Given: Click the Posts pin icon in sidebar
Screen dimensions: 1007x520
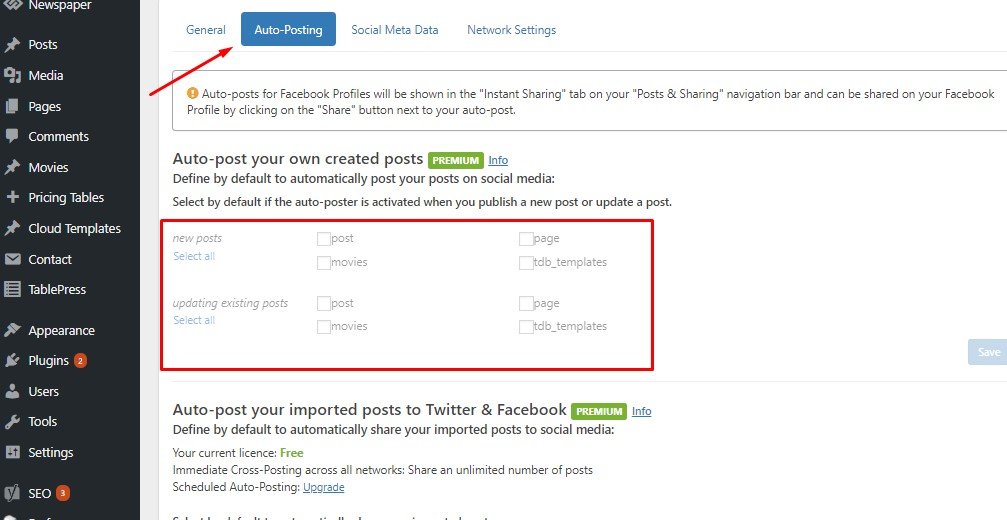Looking at the screenshot, I should pos(12,45).
